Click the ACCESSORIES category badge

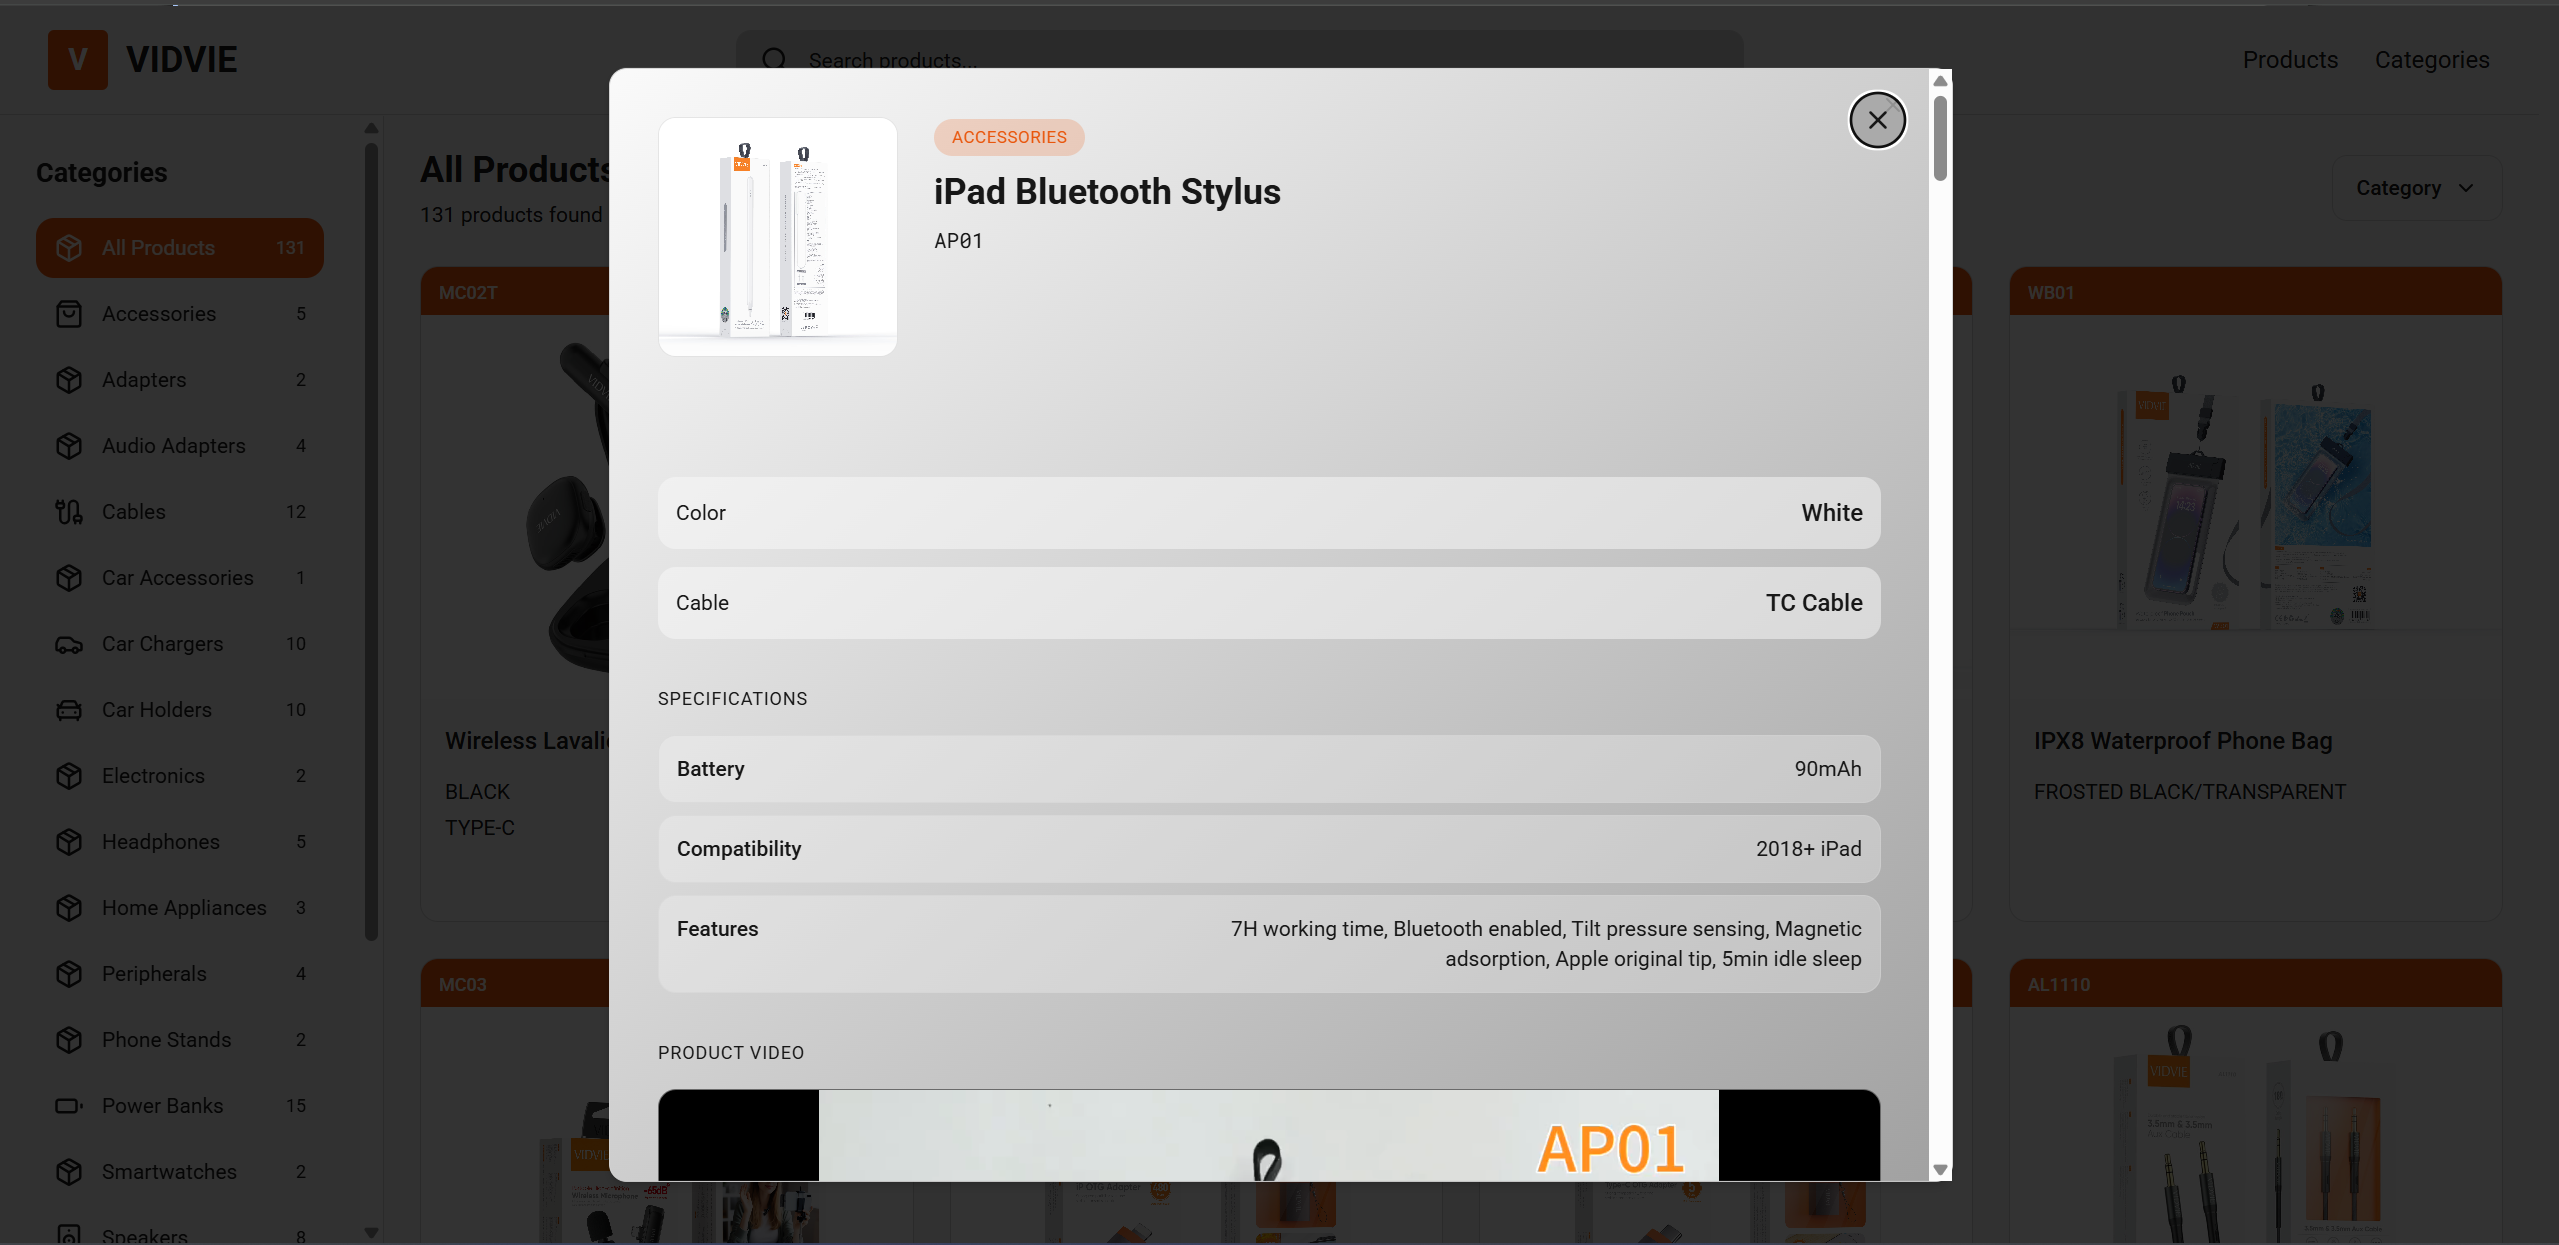point(1009,137)
